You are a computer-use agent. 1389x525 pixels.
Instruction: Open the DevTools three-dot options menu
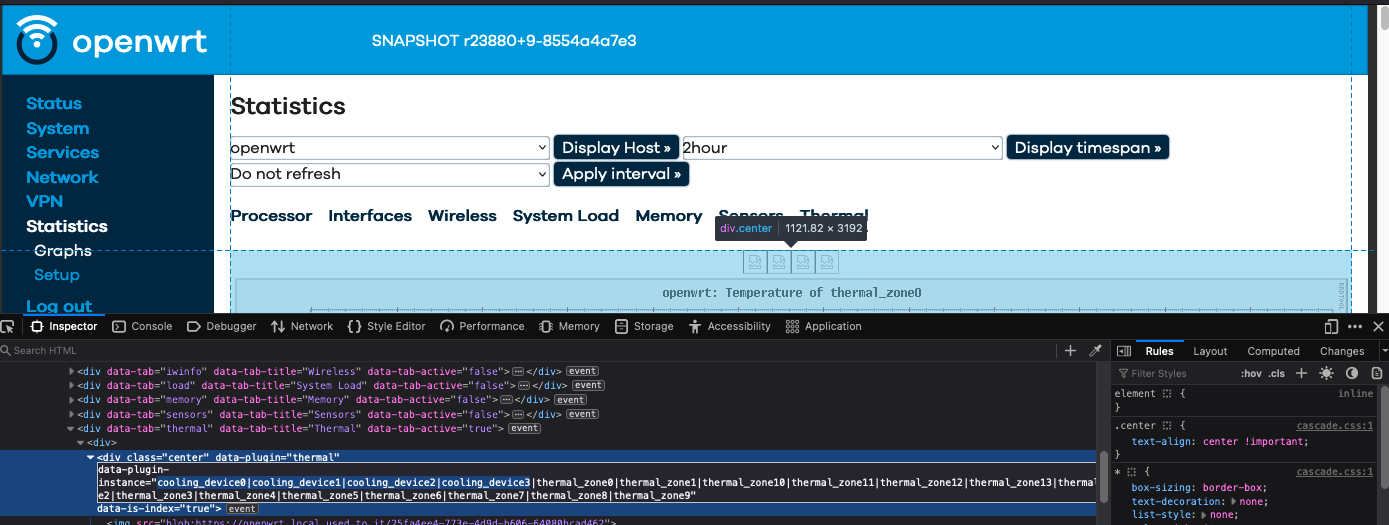click(1356, 326)
